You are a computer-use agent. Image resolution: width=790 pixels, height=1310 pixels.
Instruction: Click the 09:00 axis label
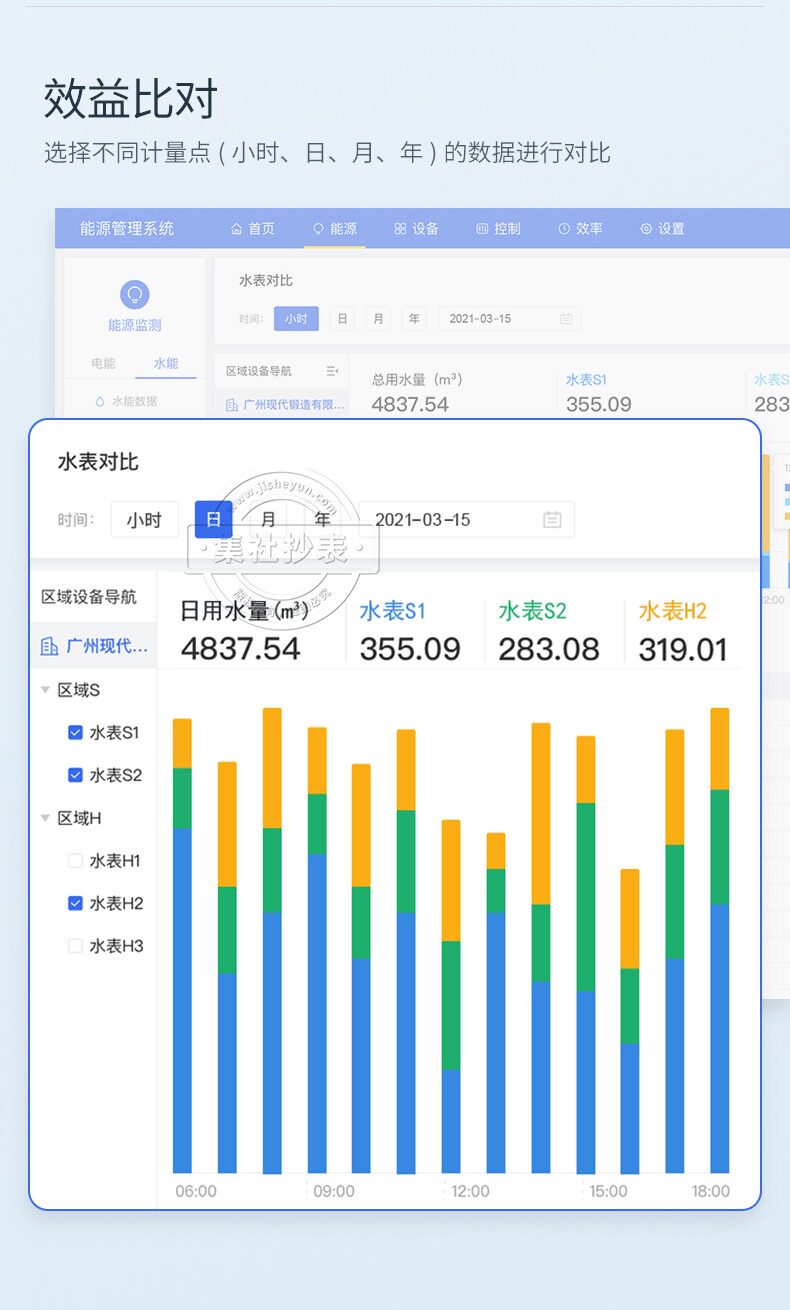[x=334, y=1191]
